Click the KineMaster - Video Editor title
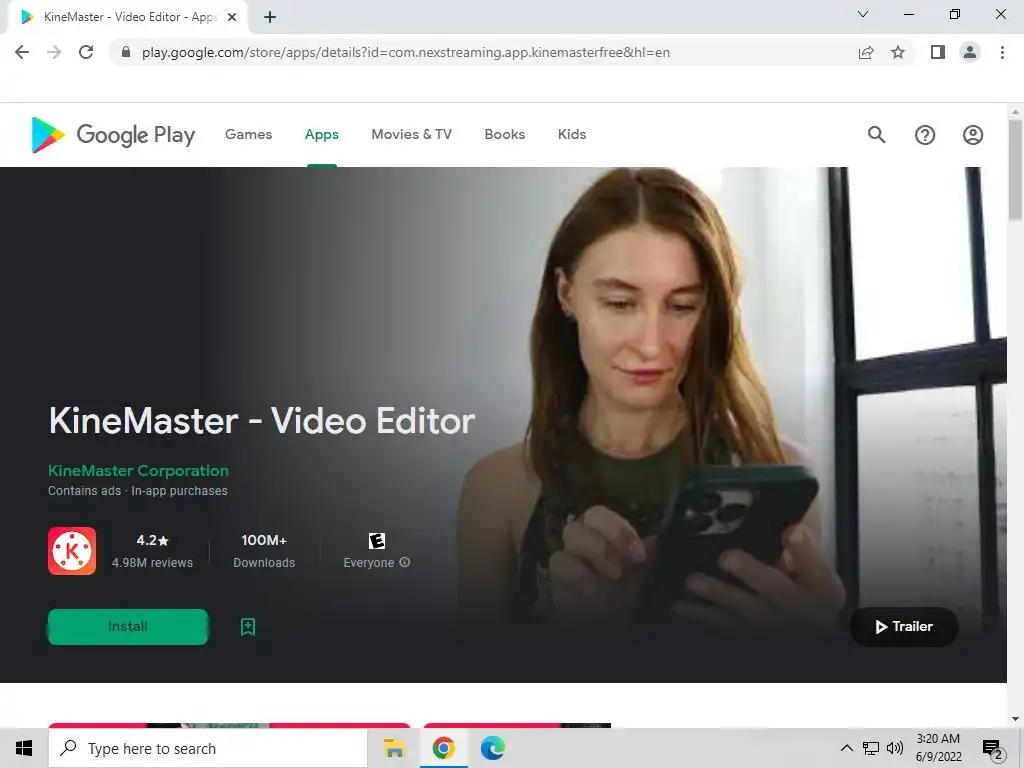The width and height of the screenshot is (1024, 768). pos(262,421)
